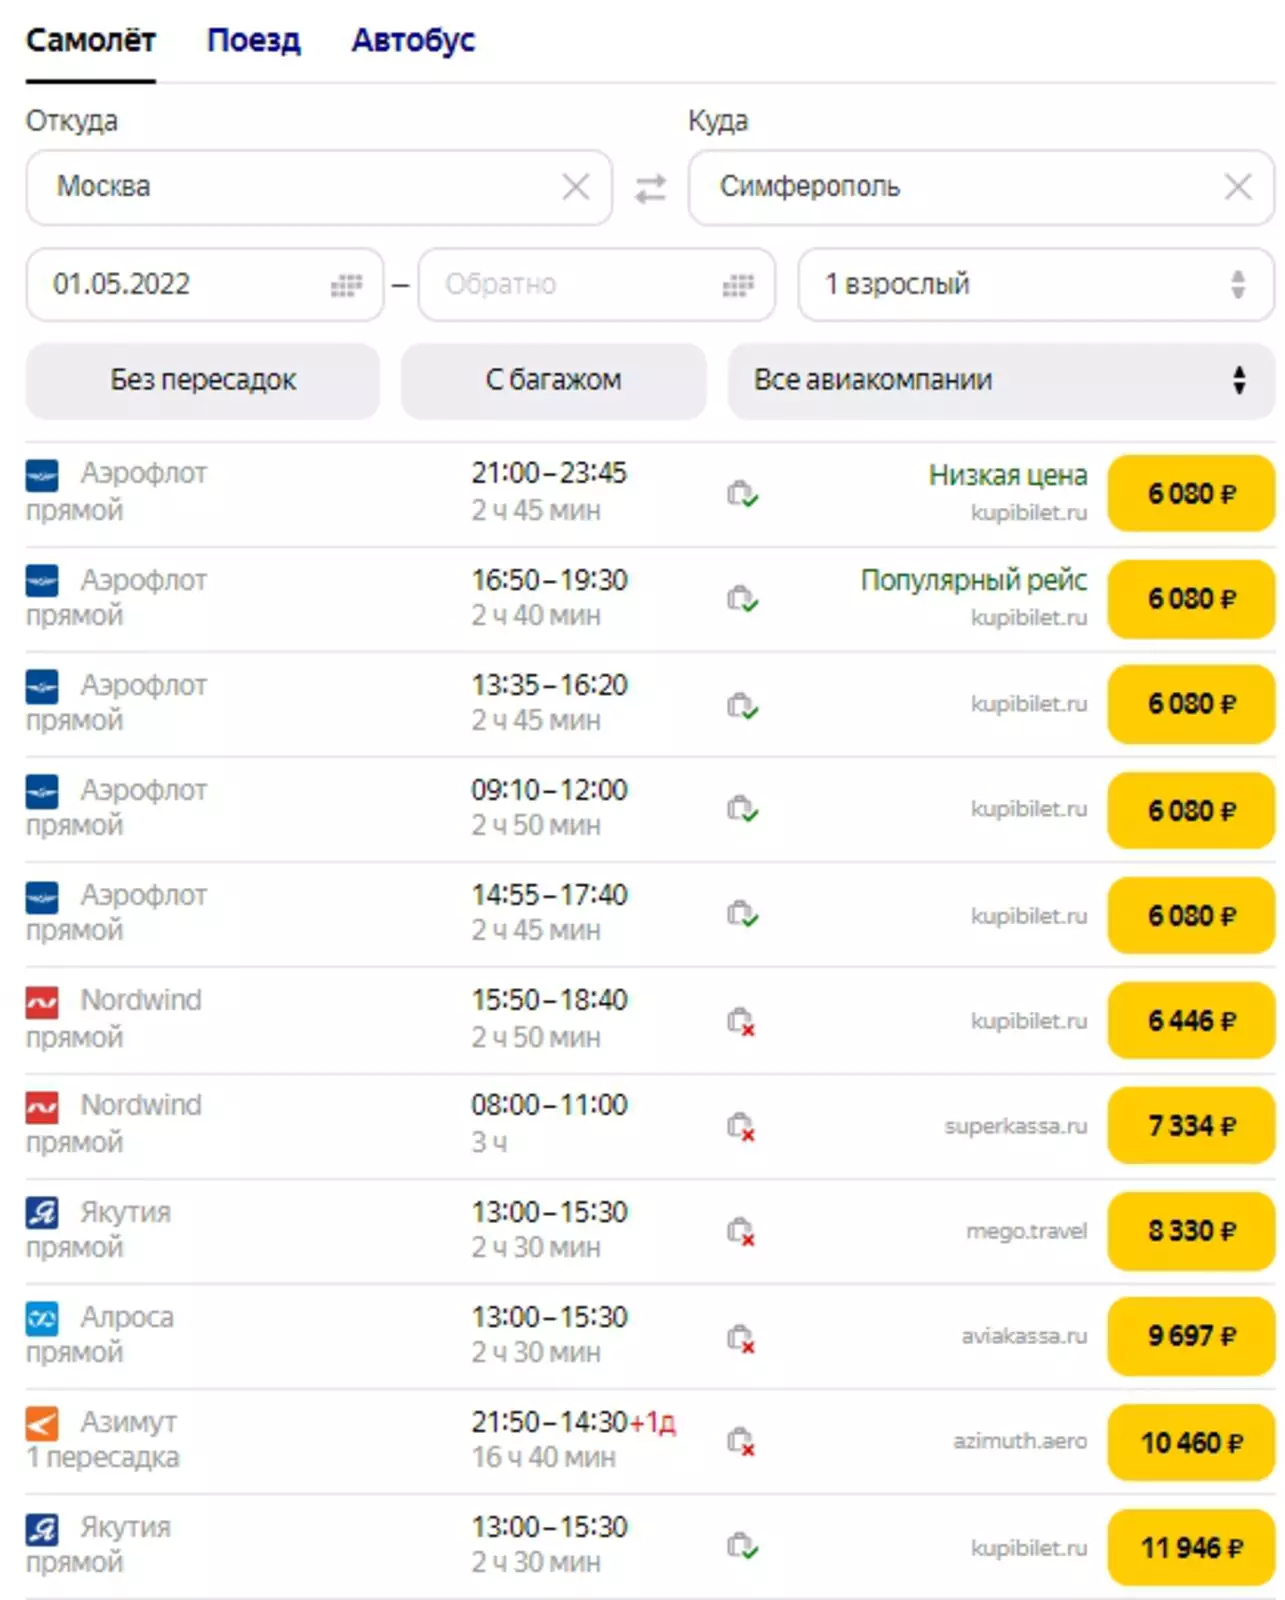Clear the Москва departure field
1285x1600 pixels.
click(x=575, y=187)
